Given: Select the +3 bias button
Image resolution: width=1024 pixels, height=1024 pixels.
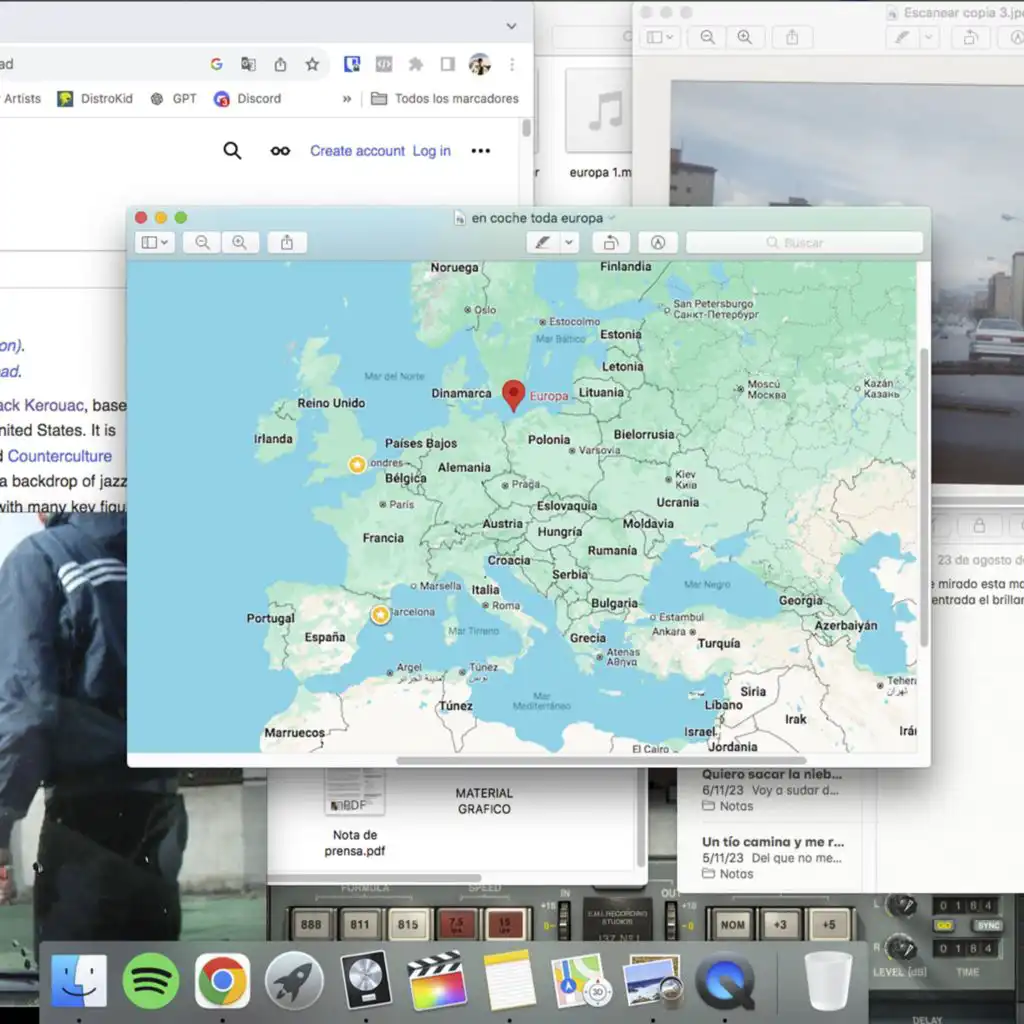Looking at the screenshot, I should click(780, 925).
